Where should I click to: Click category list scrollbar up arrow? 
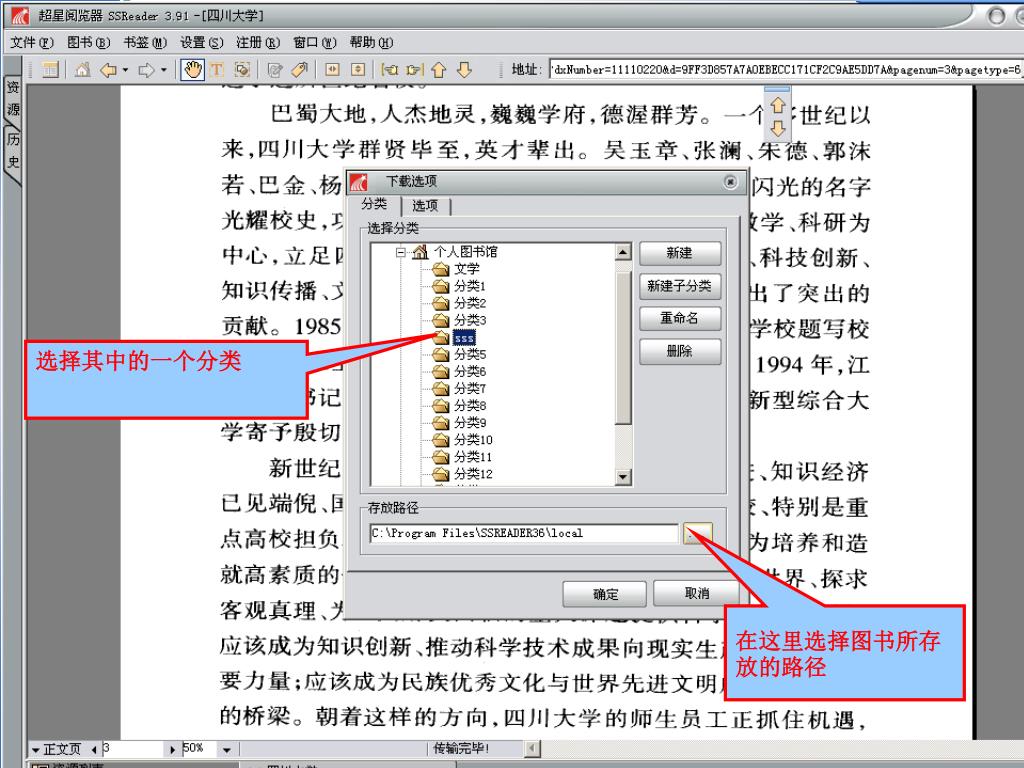tap(623, 252)
